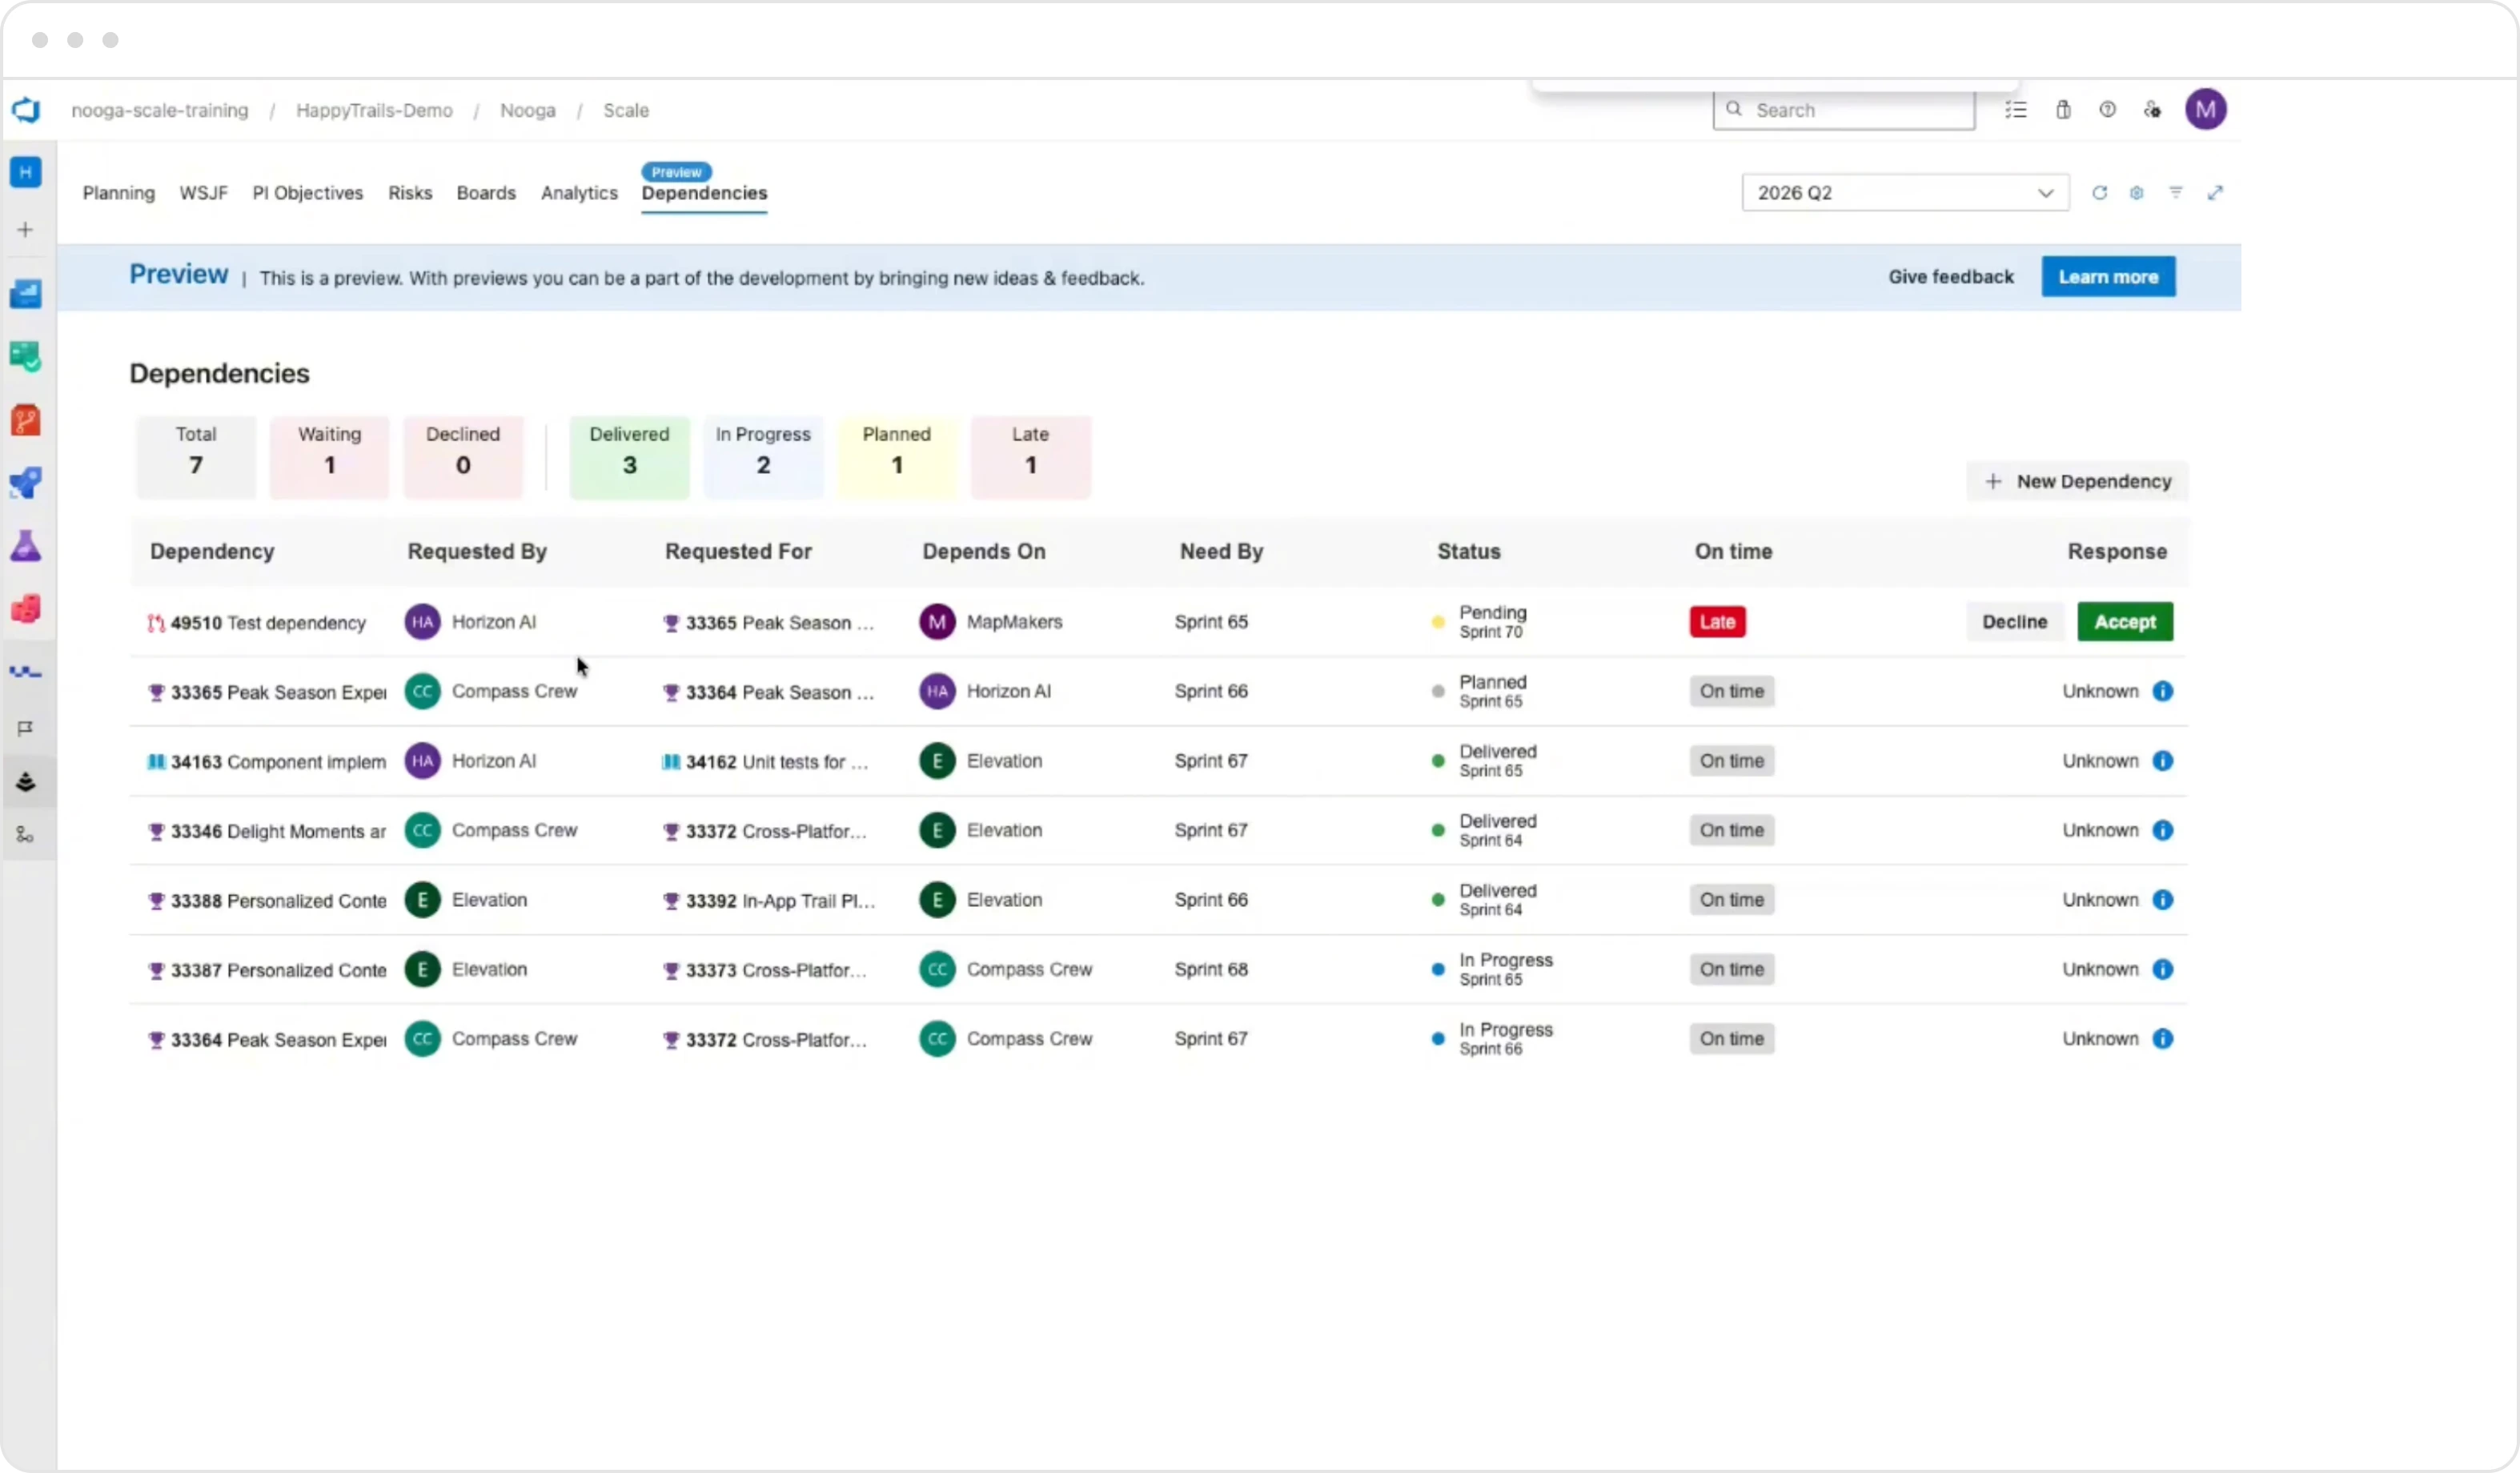Open the filter icon beside 2026 Q2
The width and height of the screenshot is (2520, 1473).
click(2175, 192)
